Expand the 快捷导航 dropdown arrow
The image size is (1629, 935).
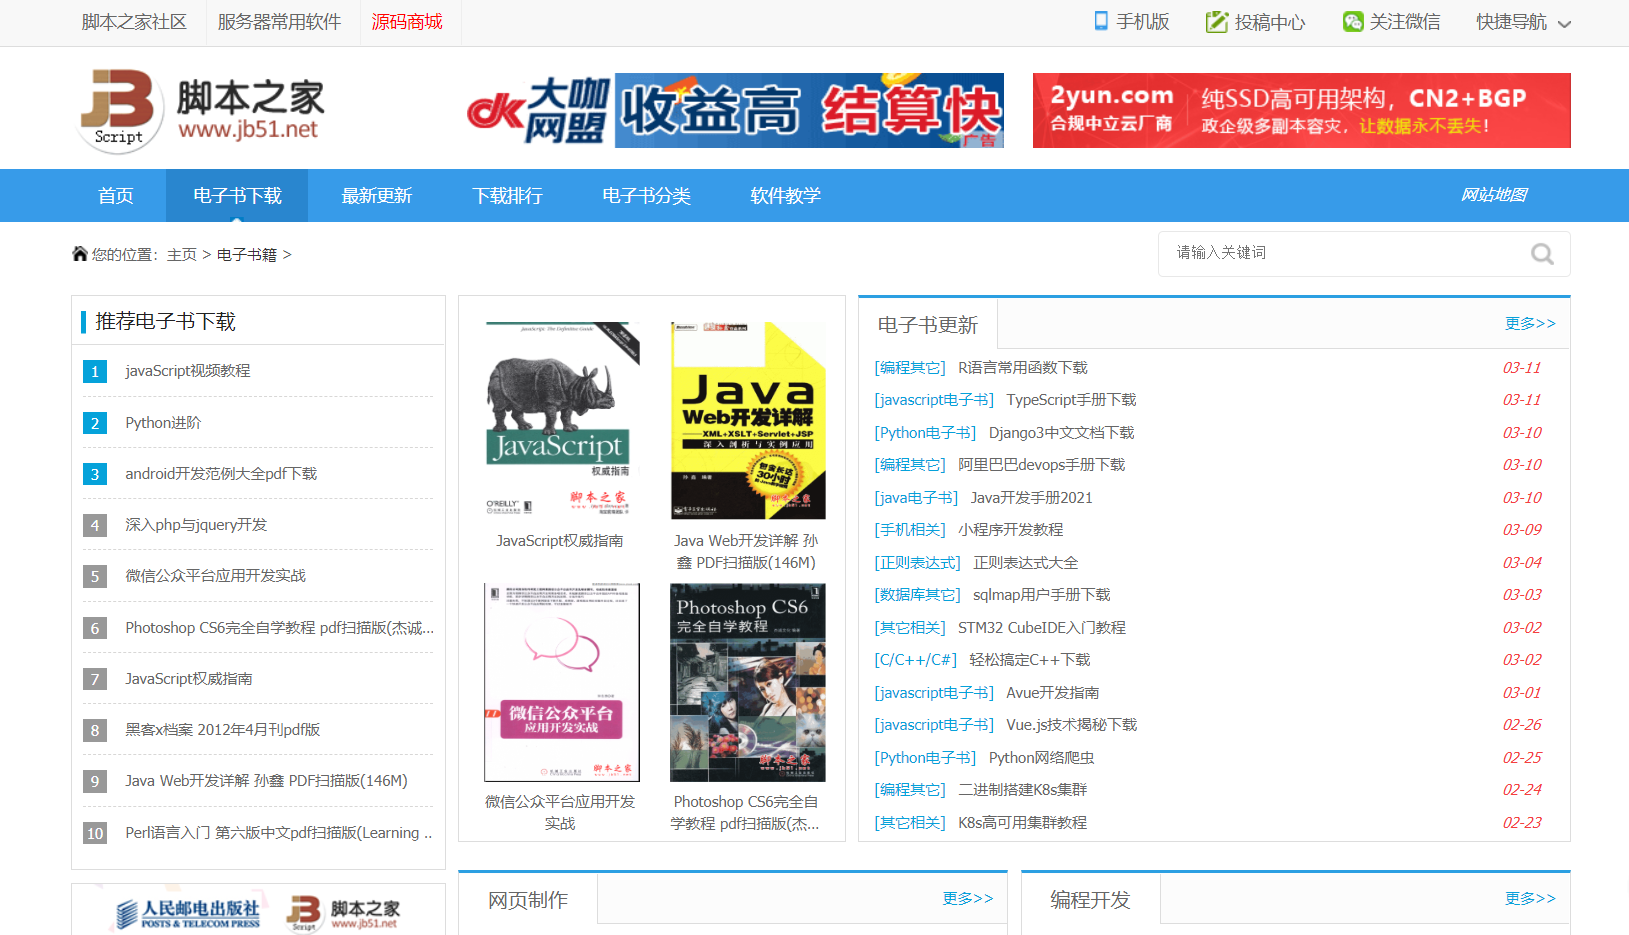click(1565, 24)
